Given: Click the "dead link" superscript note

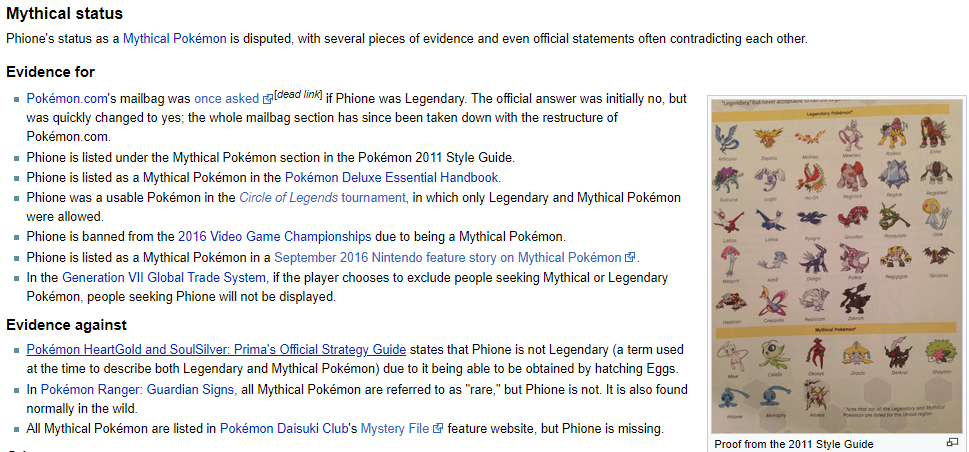Looking at the screenshot, I should pos(298,94).
